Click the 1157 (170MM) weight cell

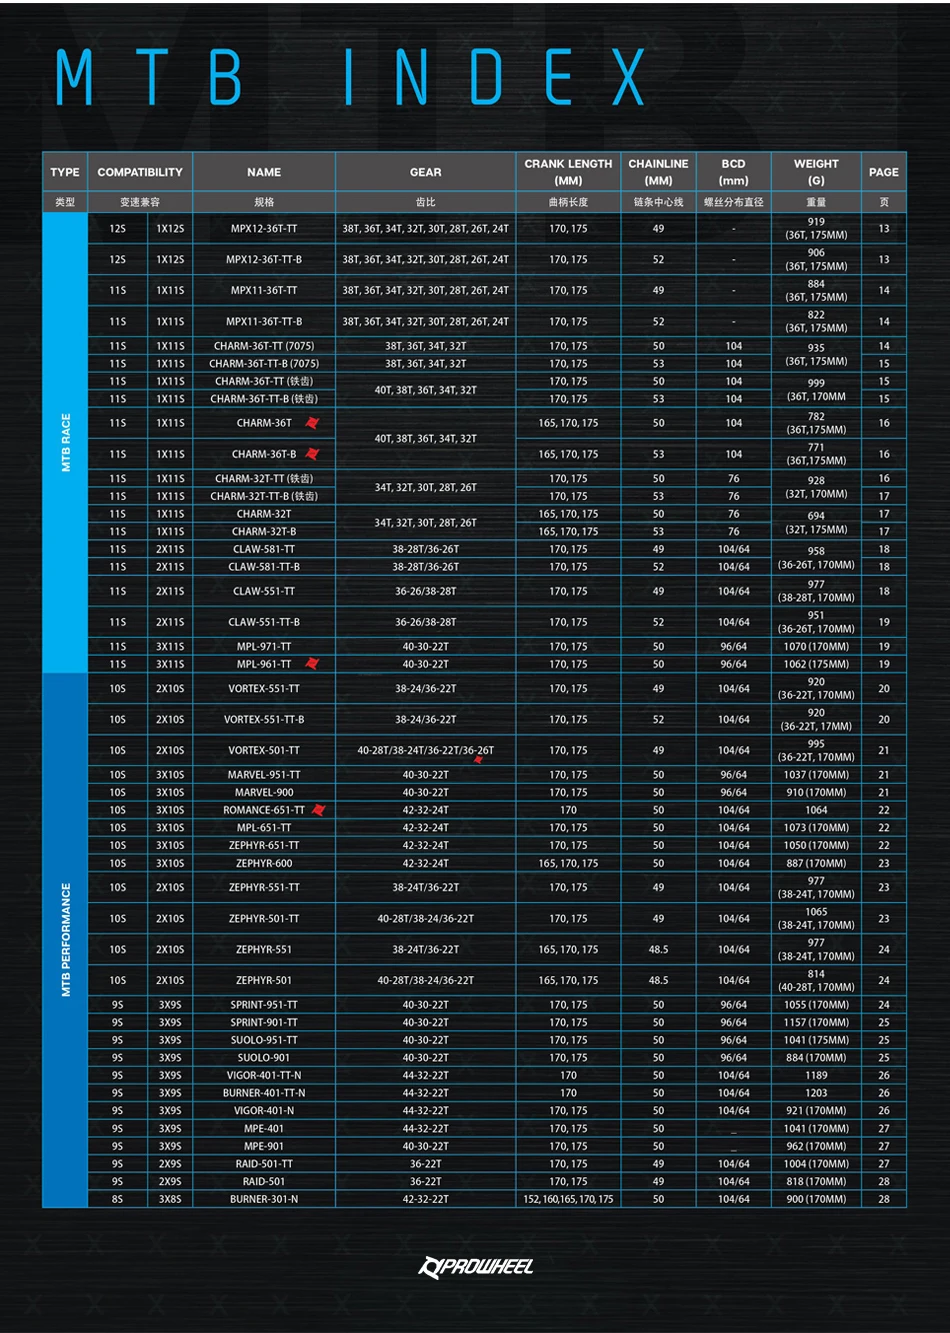(816, 1022)
